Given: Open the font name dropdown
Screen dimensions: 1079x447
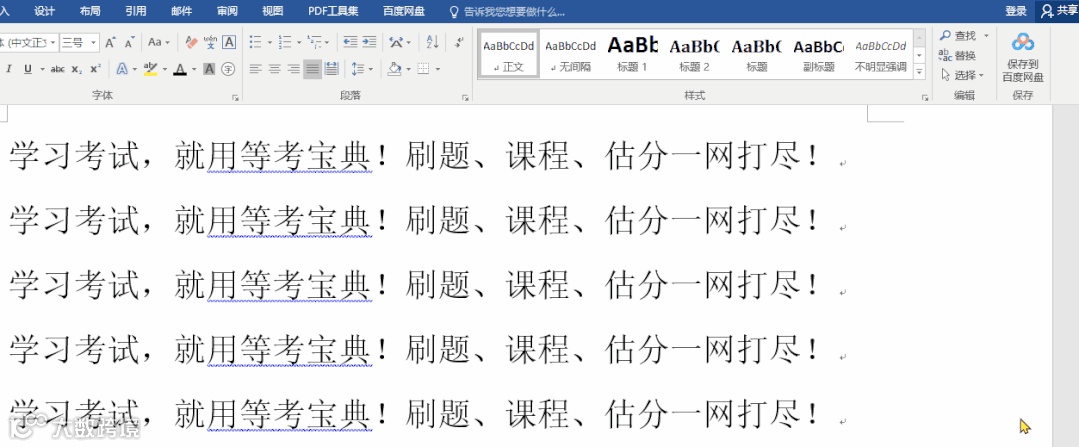Looking at the screenshot, I should click(52, 43).
